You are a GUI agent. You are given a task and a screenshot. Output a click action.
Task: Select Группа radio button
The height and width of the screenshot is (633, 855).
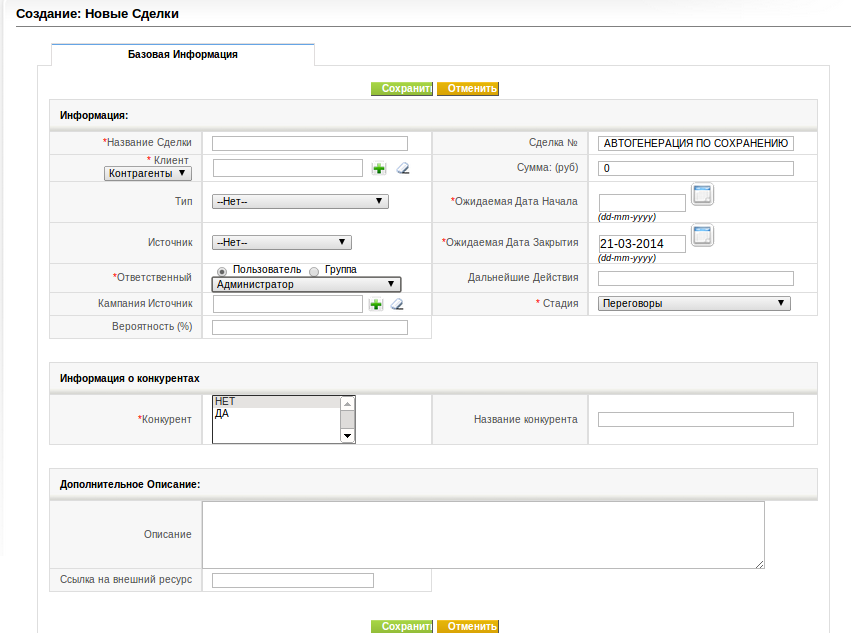click(x=314, y=271)
